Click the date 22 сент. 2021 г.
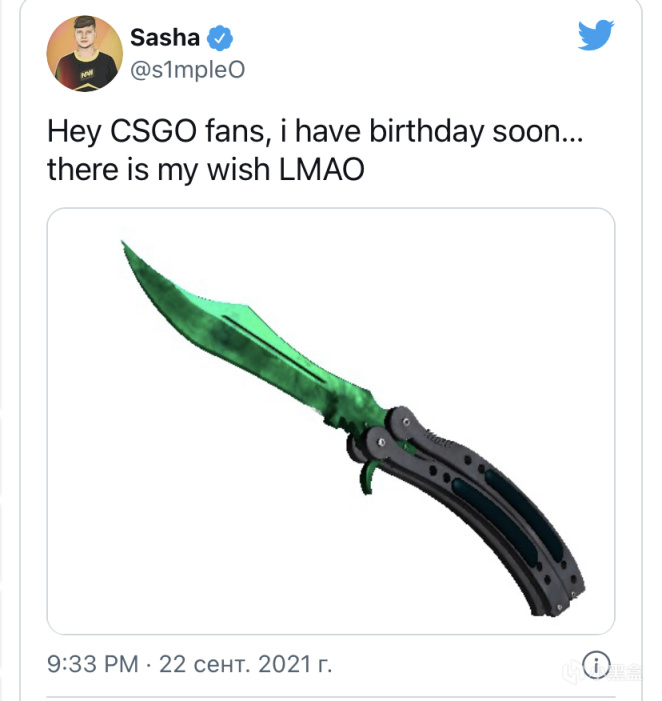The width and height of the screenshot is (662, 701). [x=246, y=664]
